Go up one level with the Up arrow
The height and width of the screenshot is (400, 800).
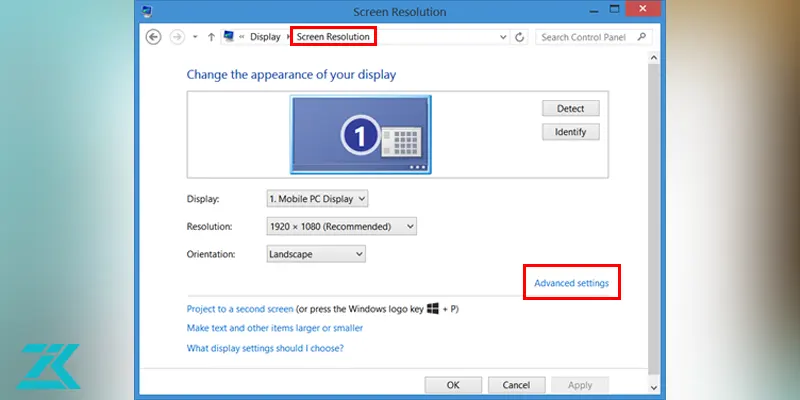point(211,37)
